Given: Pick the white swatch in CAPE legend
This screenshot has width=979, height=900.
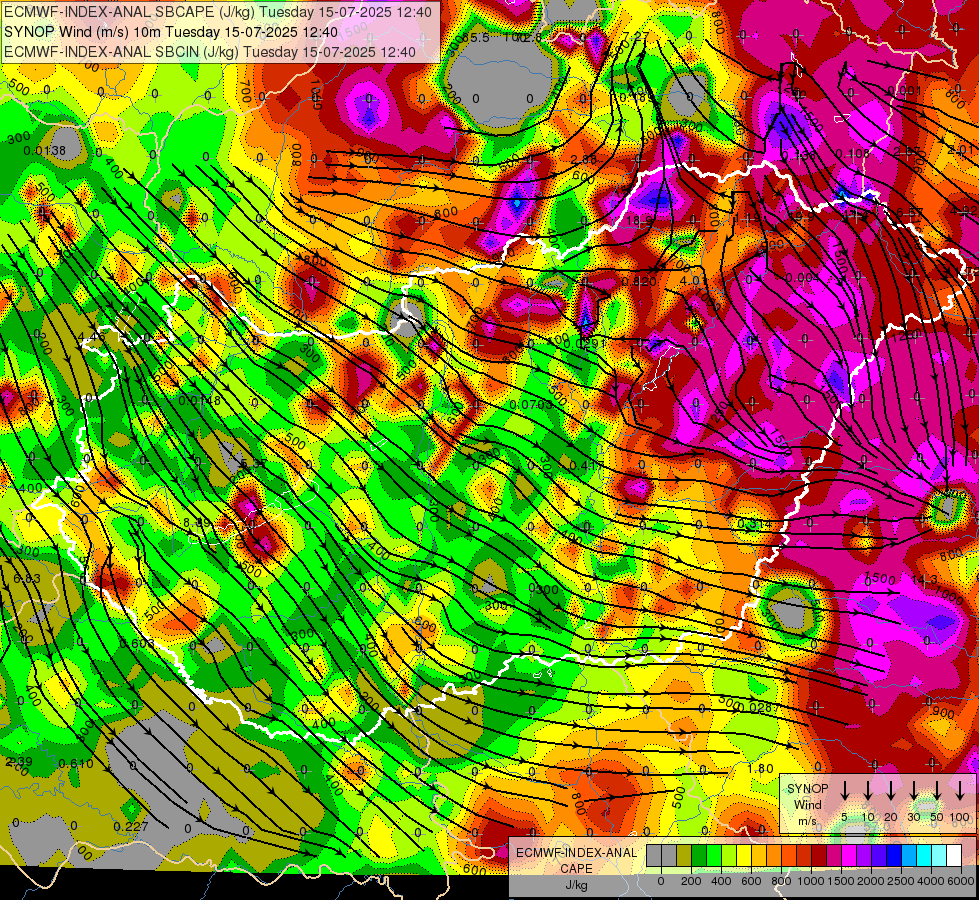Looking at the screenshot, I should click(954, 856).
